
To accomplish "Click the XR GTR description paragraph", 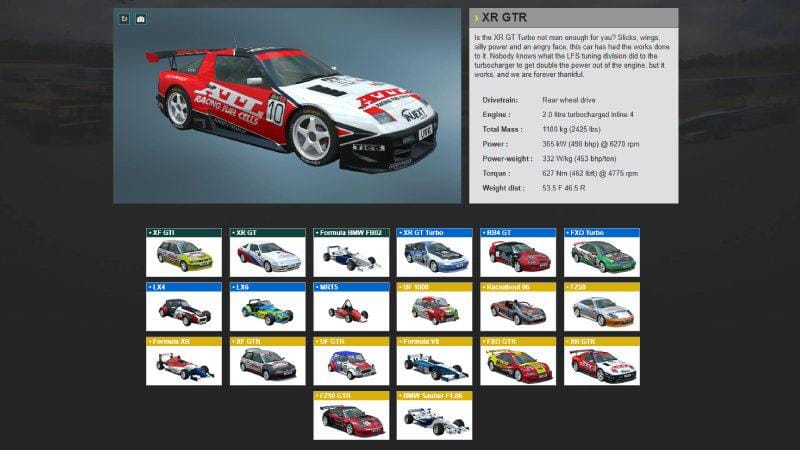I will click(x=572, y=56).
